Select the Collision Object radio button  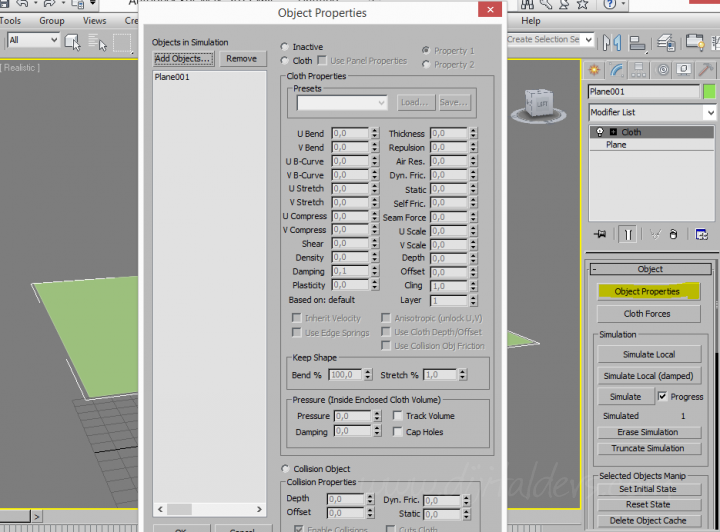click(x=286, y=469)
